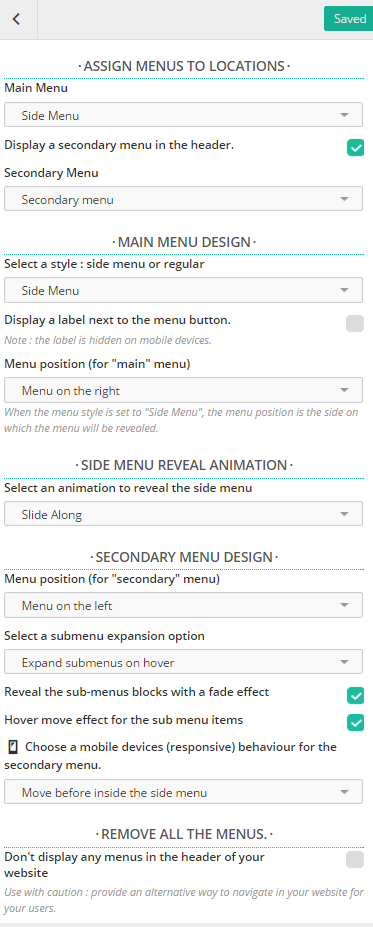This screenshot has width=373, height=927.
Task: Open the Move before inside the side menu dropdown
Action: pyautogui.click(x=183, y=792)
